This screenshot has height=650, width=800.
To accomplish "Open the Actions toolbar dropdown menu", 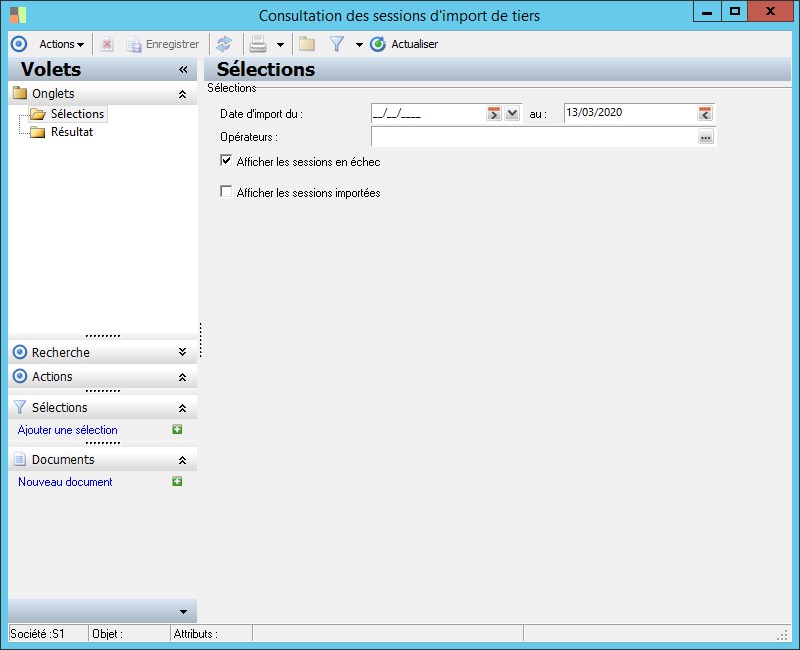I will pyautogui.click(x=62, y=44).
